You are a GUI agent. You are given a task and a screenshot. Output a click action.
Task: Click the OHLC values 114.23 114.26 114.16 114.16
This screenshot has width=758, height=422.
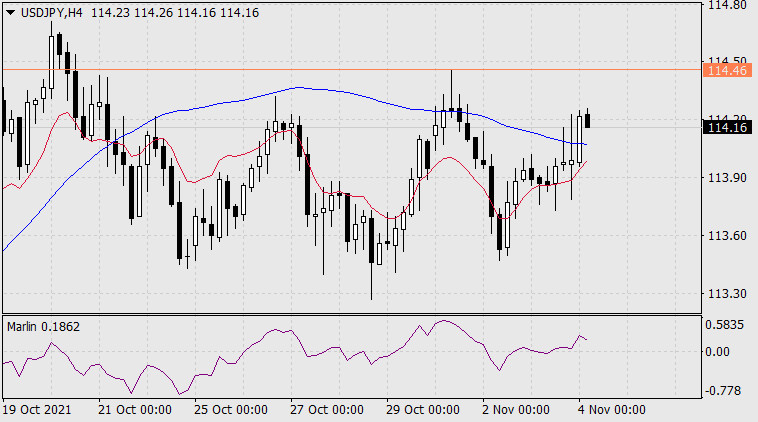175,13
